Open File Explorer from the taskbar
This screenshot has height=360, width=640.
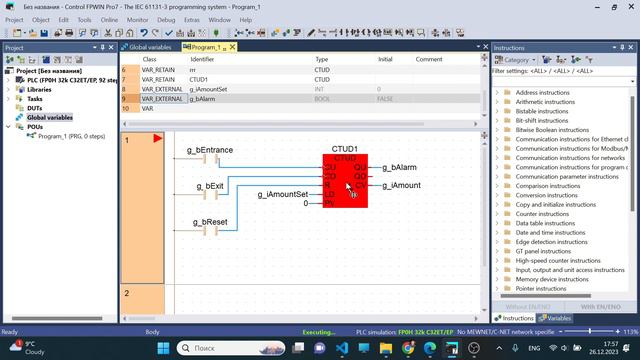386,348
